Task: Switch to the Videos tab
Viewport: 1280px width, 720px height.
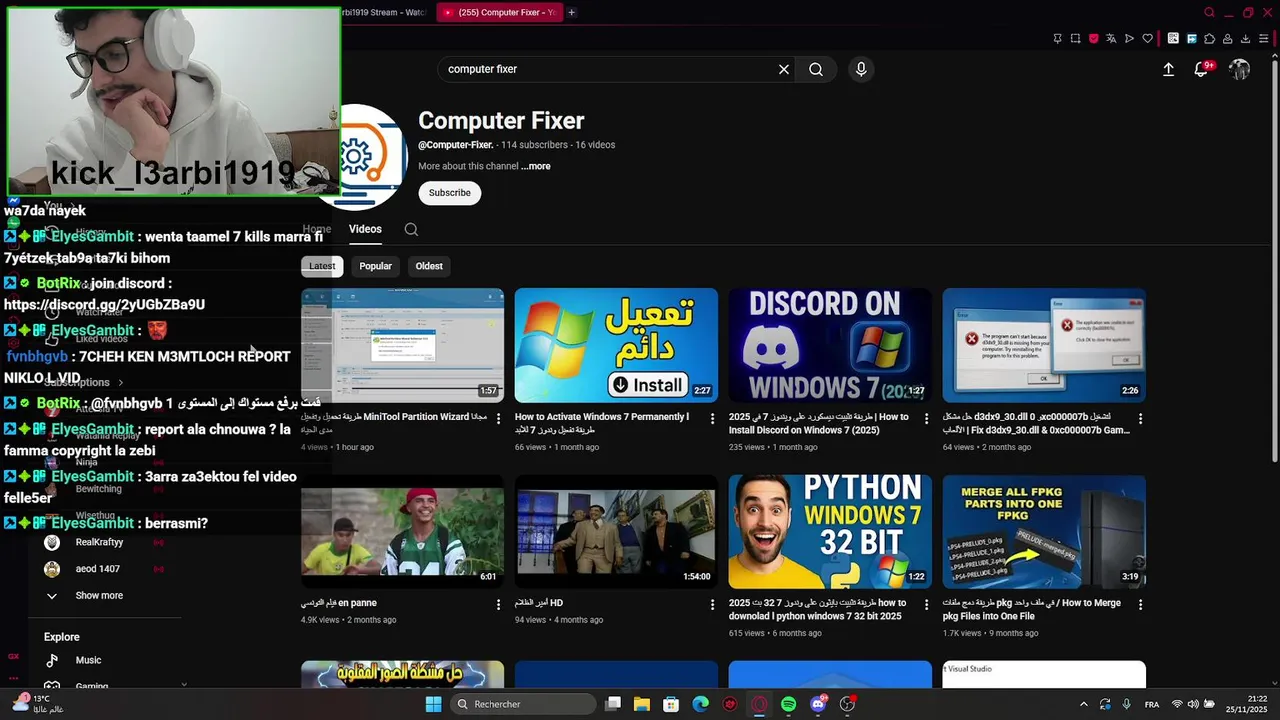Action: 365,229
